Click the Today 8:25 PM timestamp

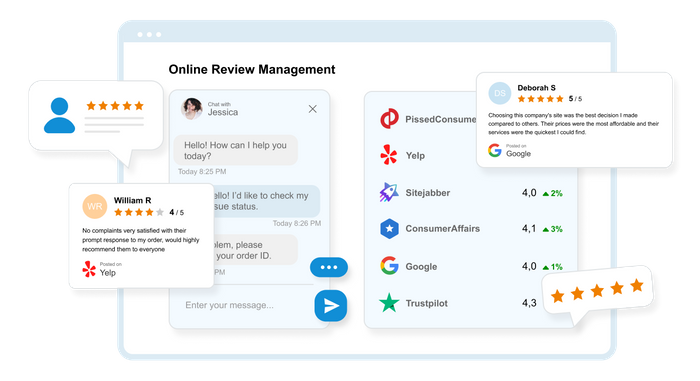click(202, 172)
